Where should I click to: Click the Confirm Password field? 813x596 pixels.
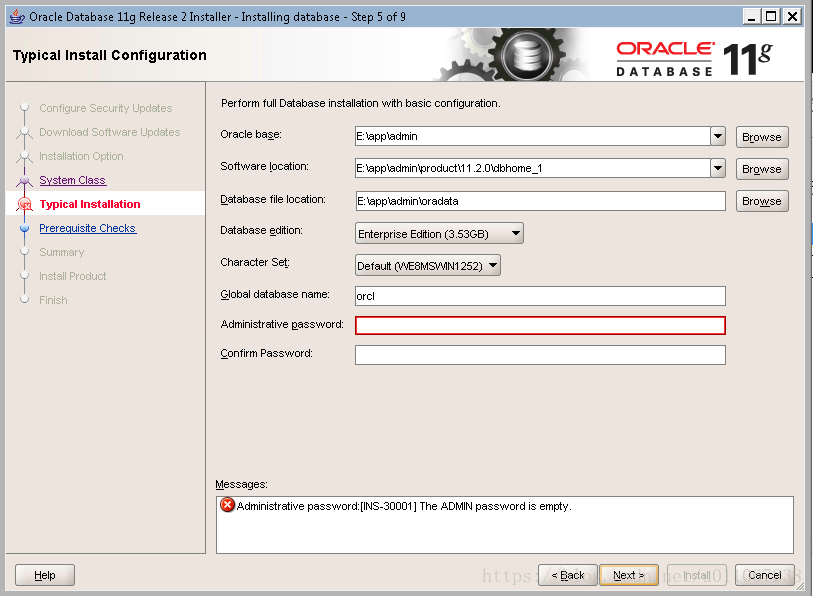click(540, 355)
